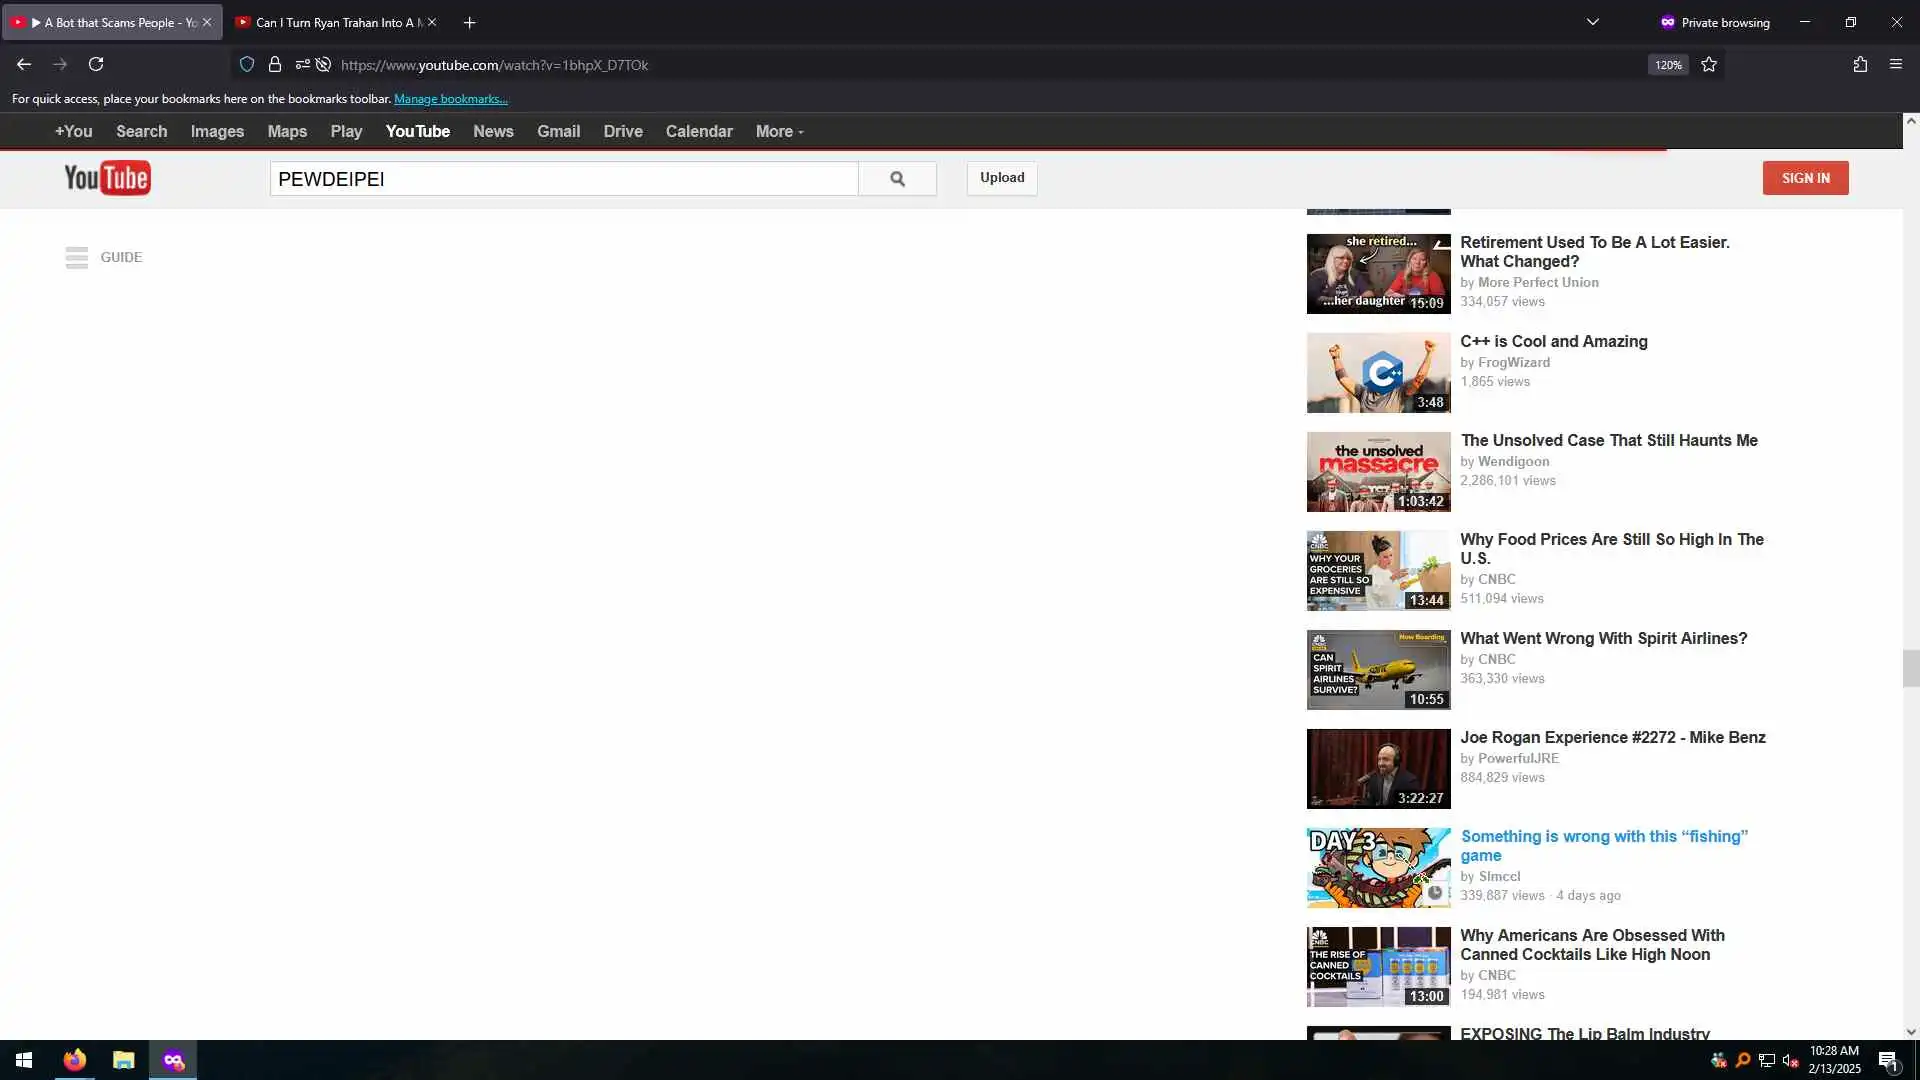Select Gmail in the Google bar
Image resolution: width=1920 pixels, height=1080 pixels.
click(x=558, y=131)
